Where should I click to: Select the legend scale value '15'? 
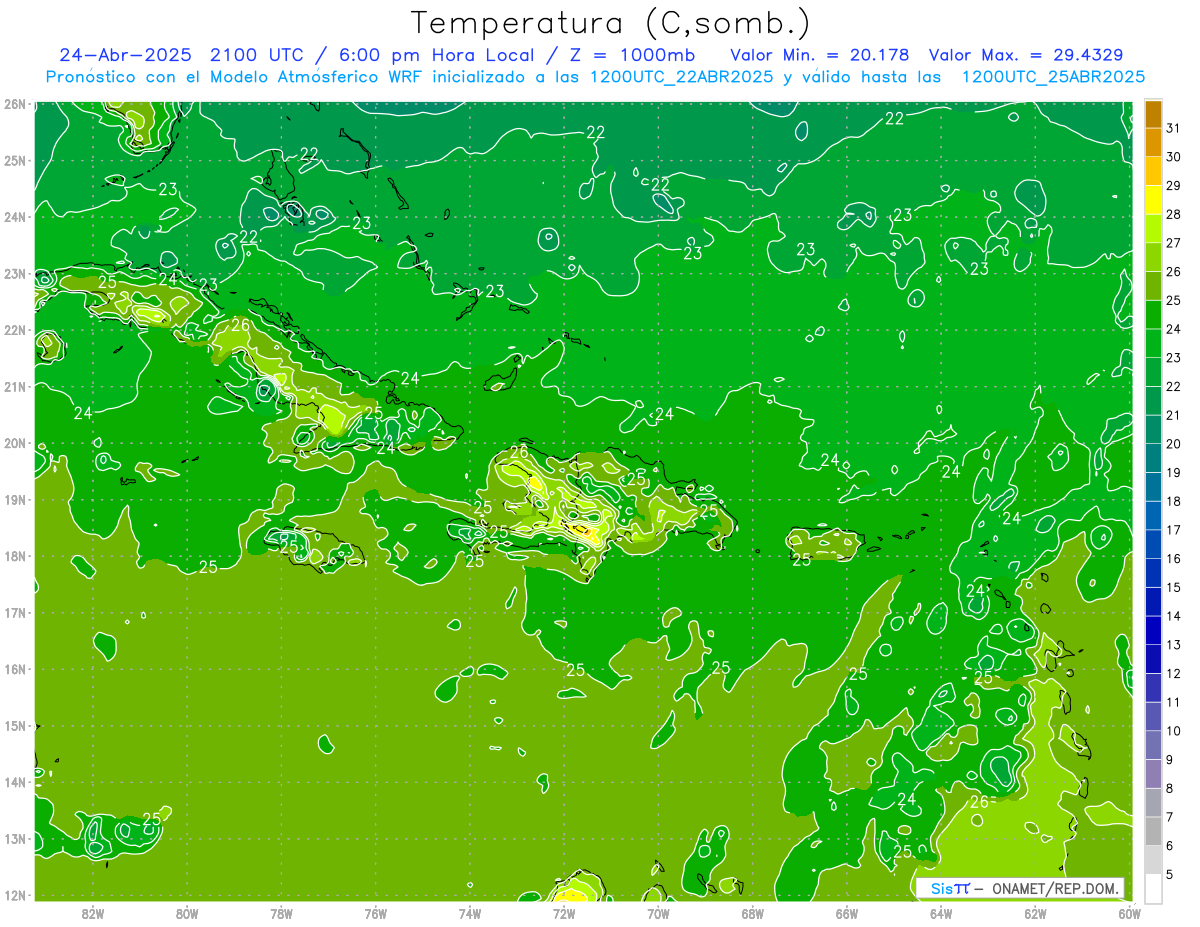coord(1174,587)
